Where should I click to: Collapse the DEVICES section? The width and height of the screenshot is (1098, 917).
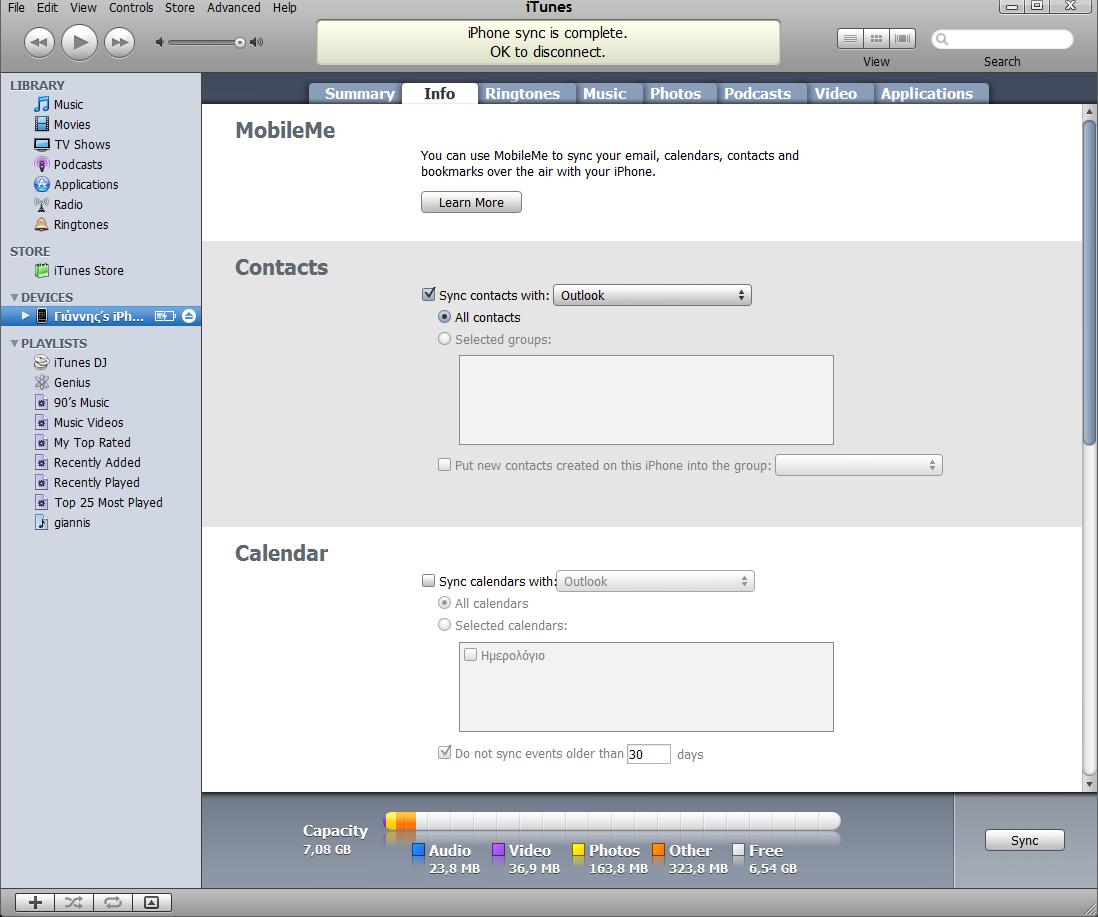[14, 298]
